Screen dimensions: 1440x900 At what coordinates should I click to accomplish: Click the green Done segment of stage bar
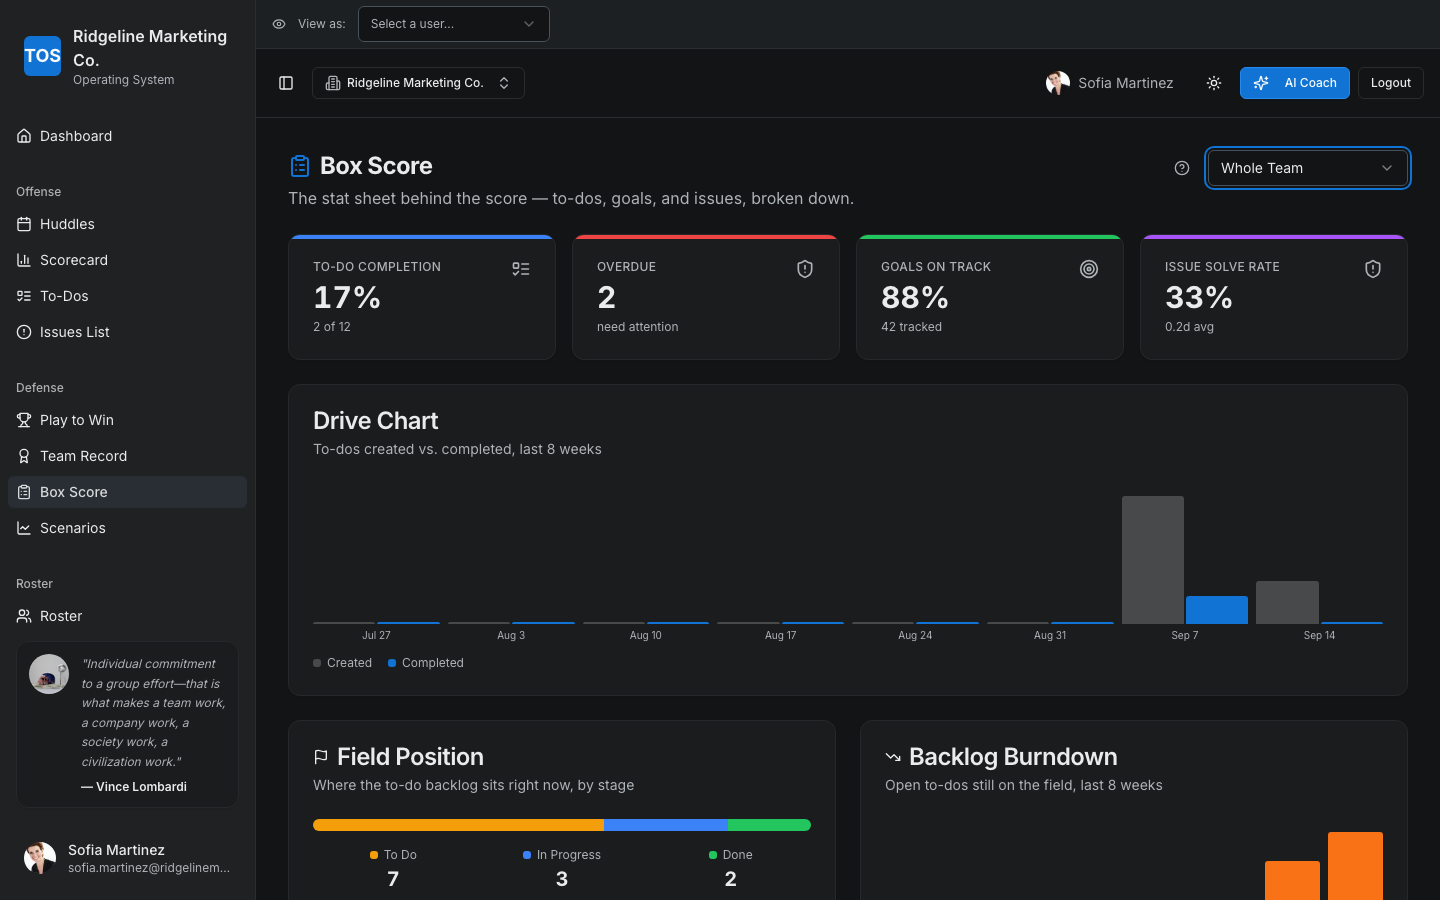(769, 825)
